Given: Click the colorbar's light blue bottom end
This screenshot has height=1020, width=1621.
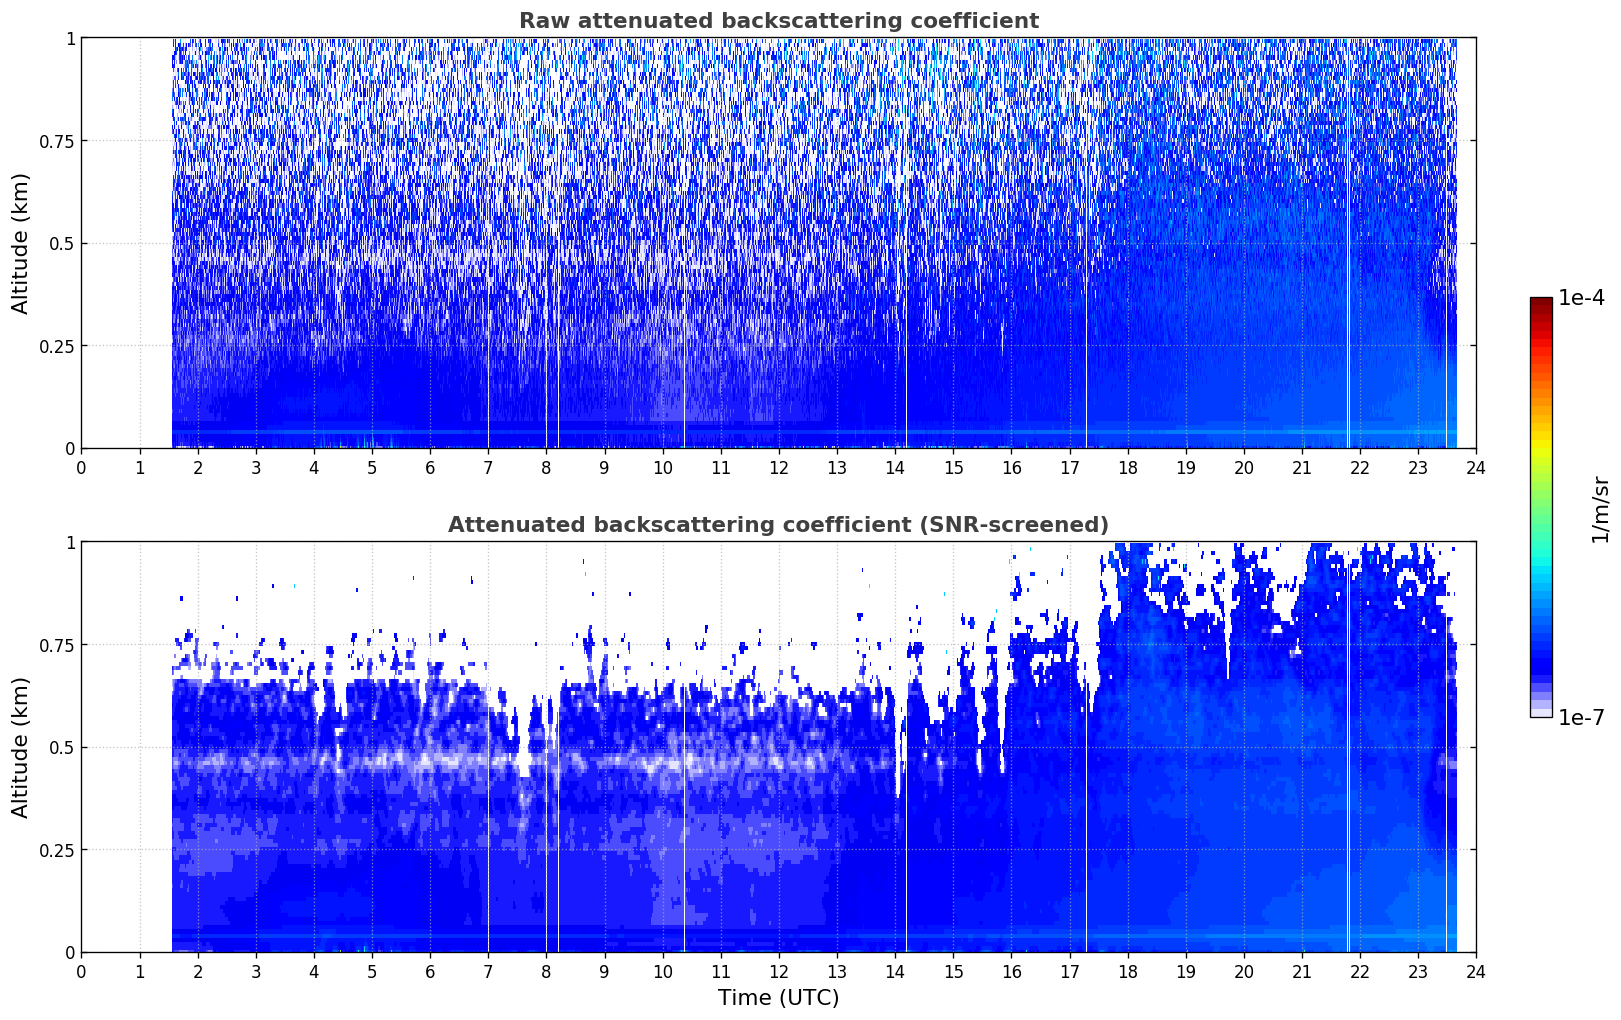Looking at the screenshot, I should pyautogui.click(x=1541, y=711).
